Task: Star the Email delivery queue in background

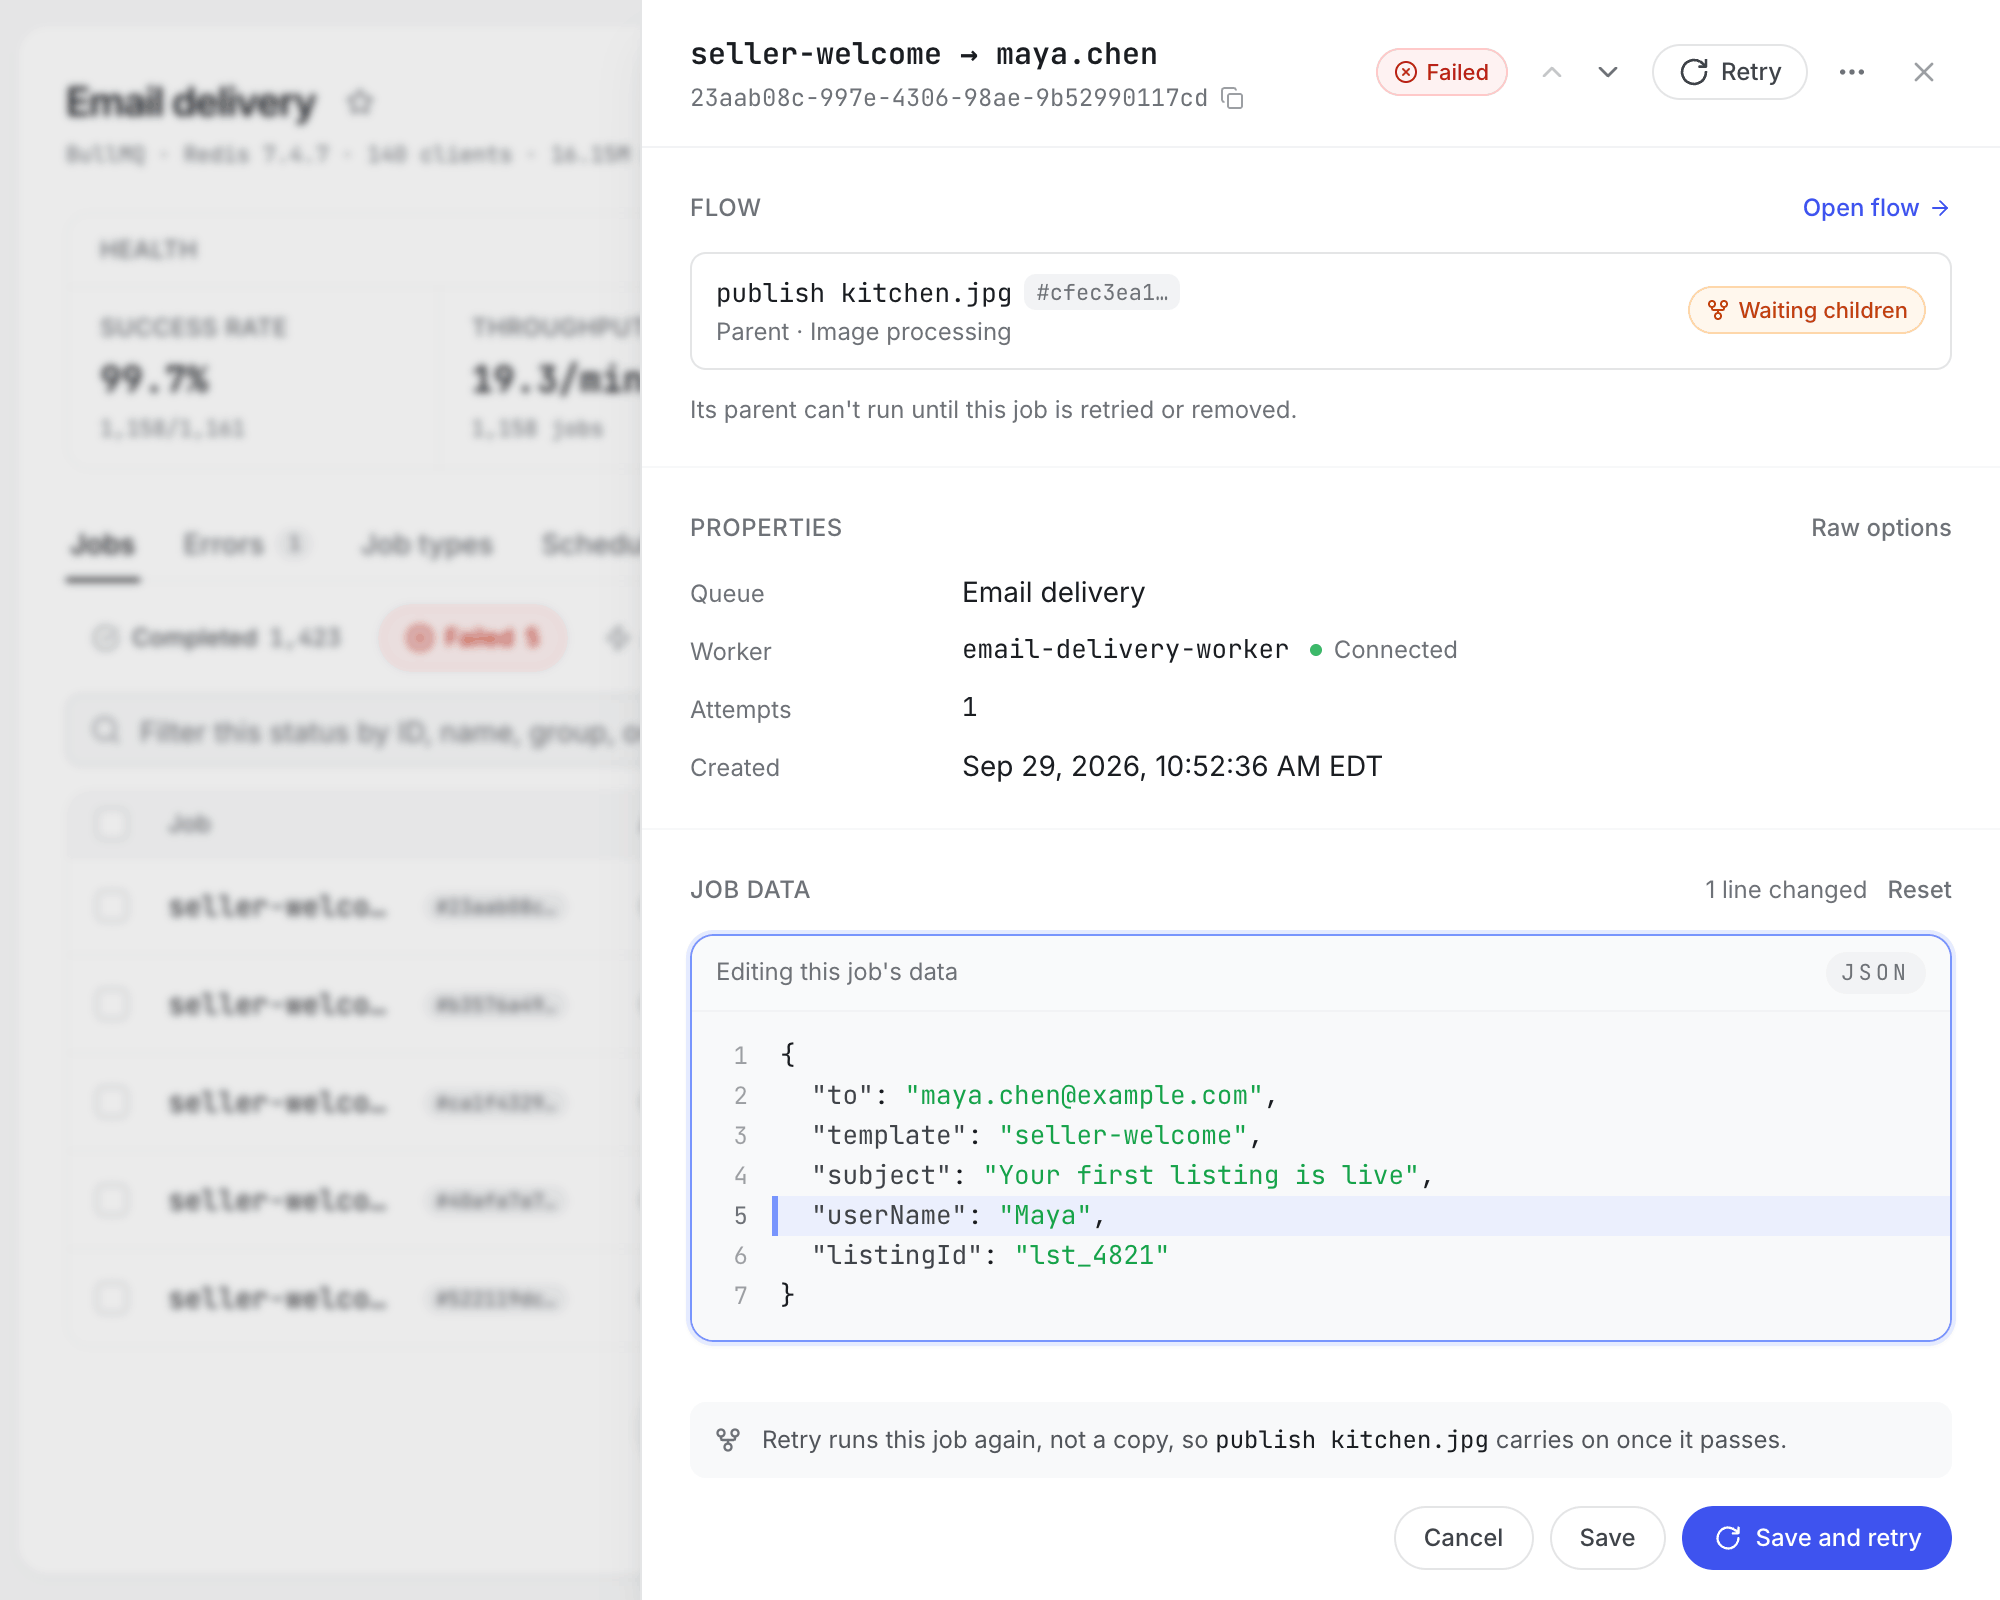Action: pyautogui.click(x=360, y=102)
